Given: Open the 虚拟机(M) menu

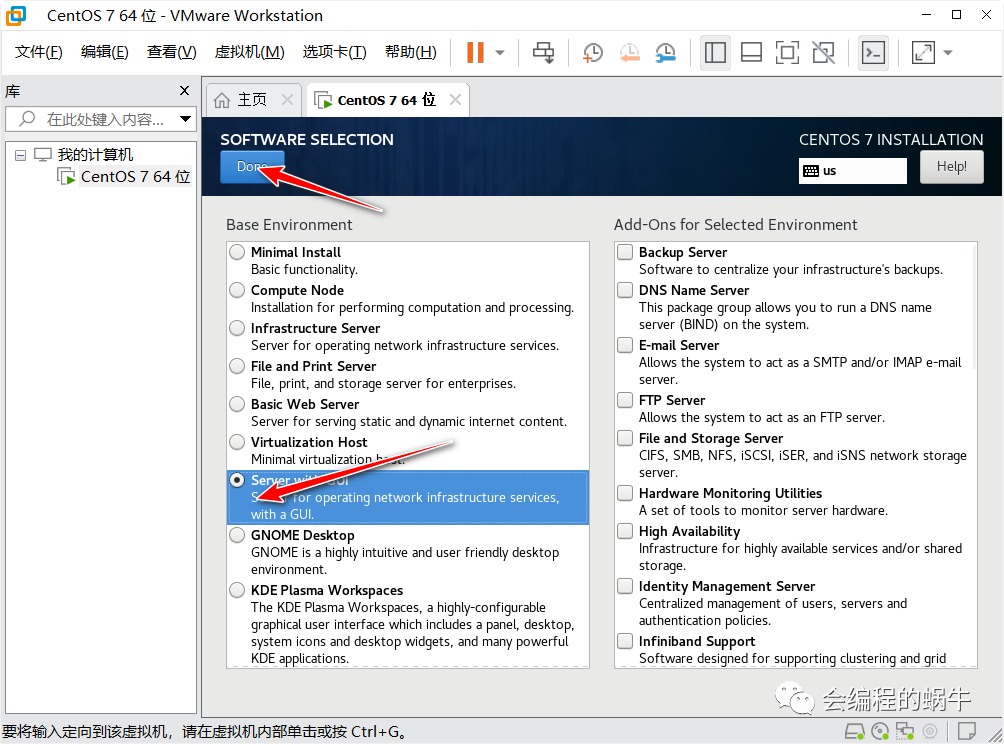Looking at the screenshot, I should (249, 52).
